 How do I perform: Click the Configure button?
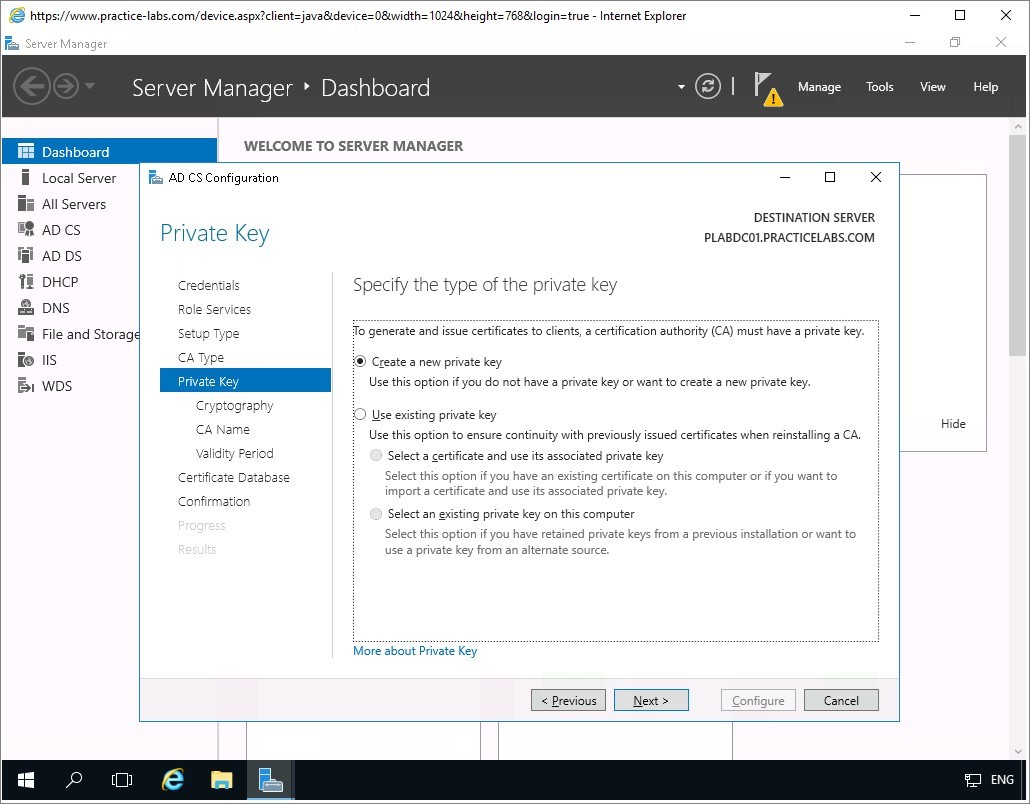coord(758,700)
